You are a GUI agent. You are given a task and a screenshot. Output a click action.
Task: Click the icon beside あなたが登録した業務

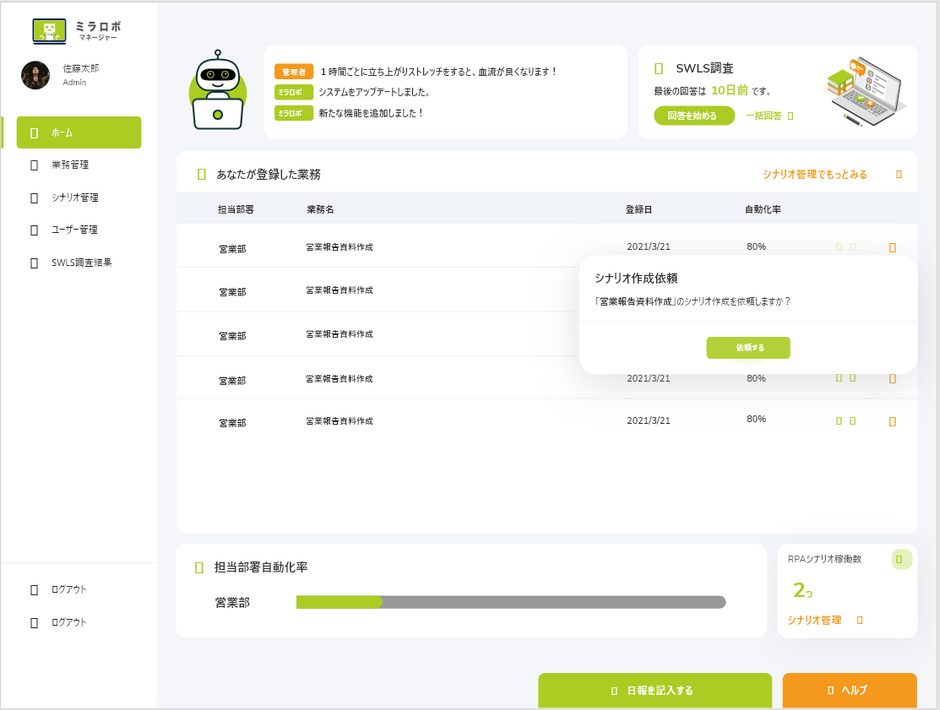tap(201, 175)
